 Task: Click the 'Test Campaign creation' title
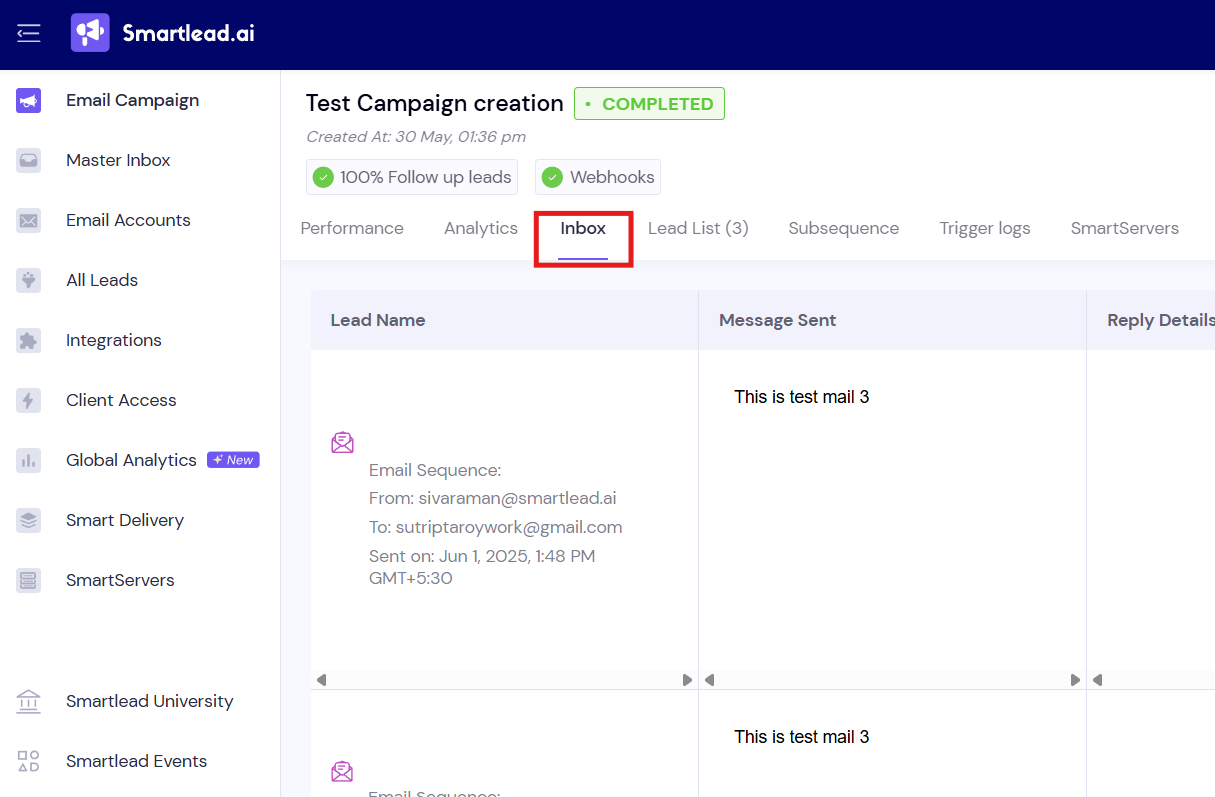[435, 103]
